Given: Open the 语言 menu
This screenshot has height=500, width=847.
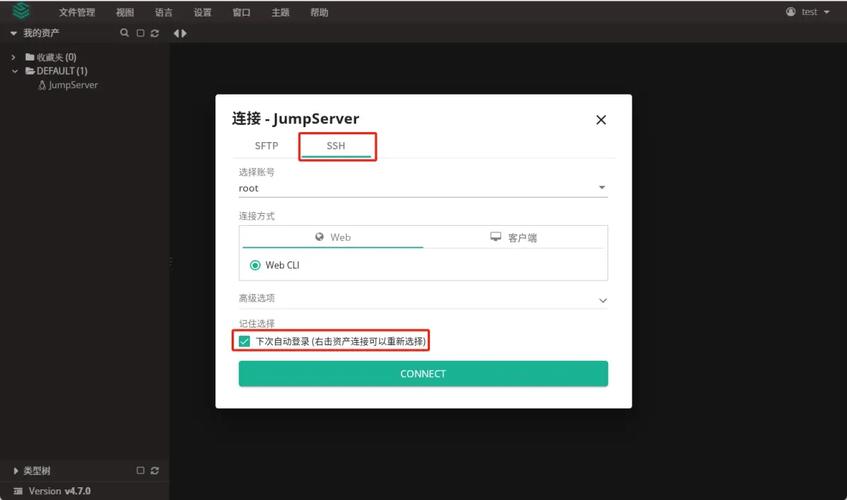Looking at the screenshot, I should point(164,12).
